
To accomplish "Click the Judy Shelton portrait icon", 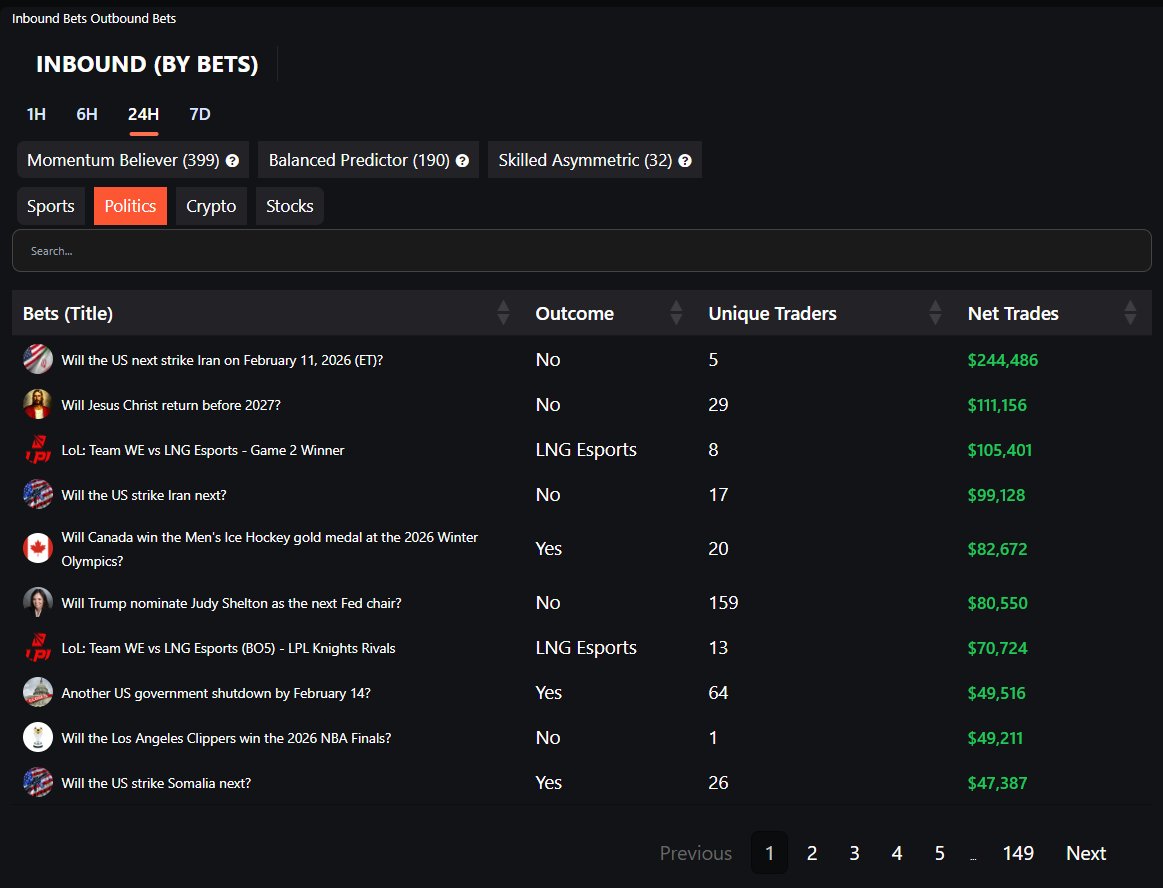I will click(38, 603).
